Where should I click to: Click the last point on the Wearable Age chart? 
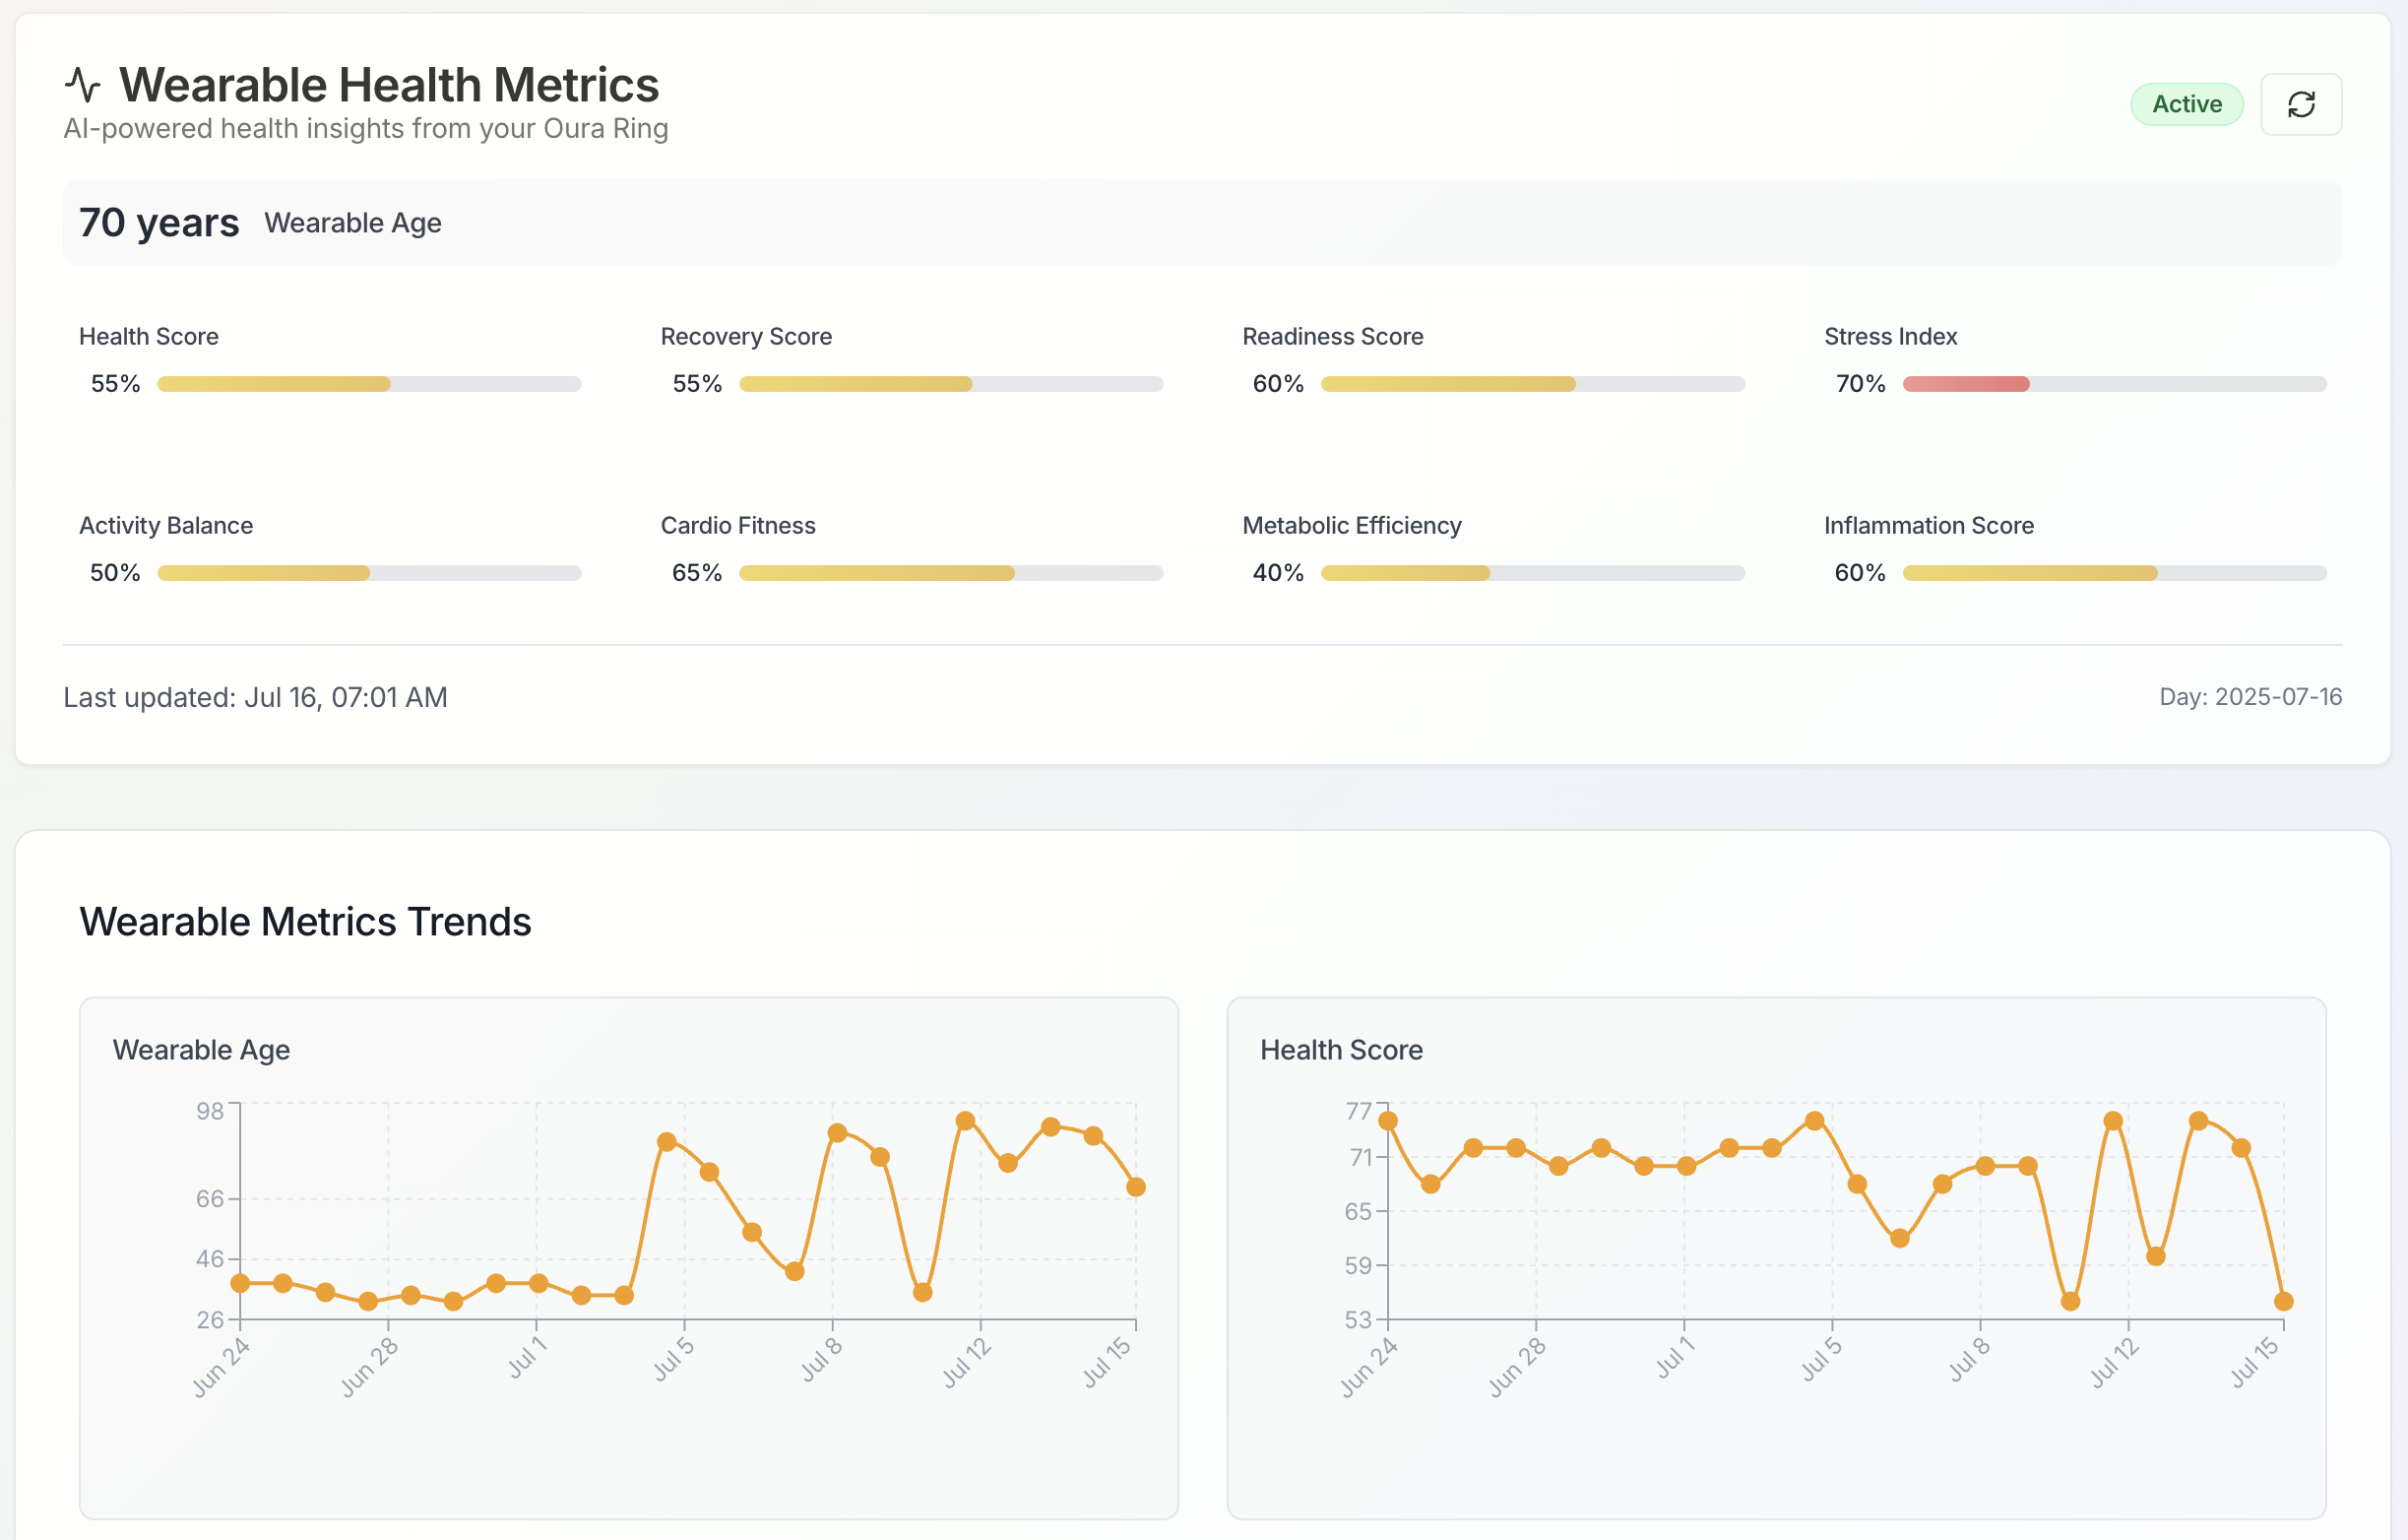(1136, 1187)
